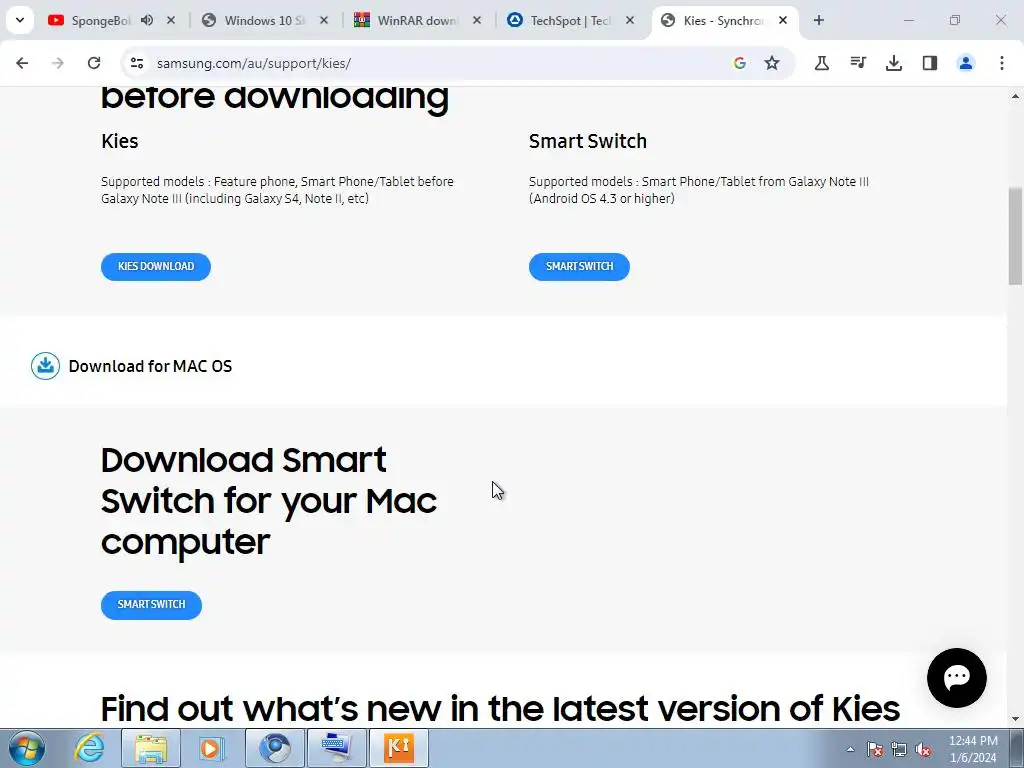Viewport: 1024px width, 768px height.
Task: Expand the tab search dropdown arrow
Action: point(20,20)
